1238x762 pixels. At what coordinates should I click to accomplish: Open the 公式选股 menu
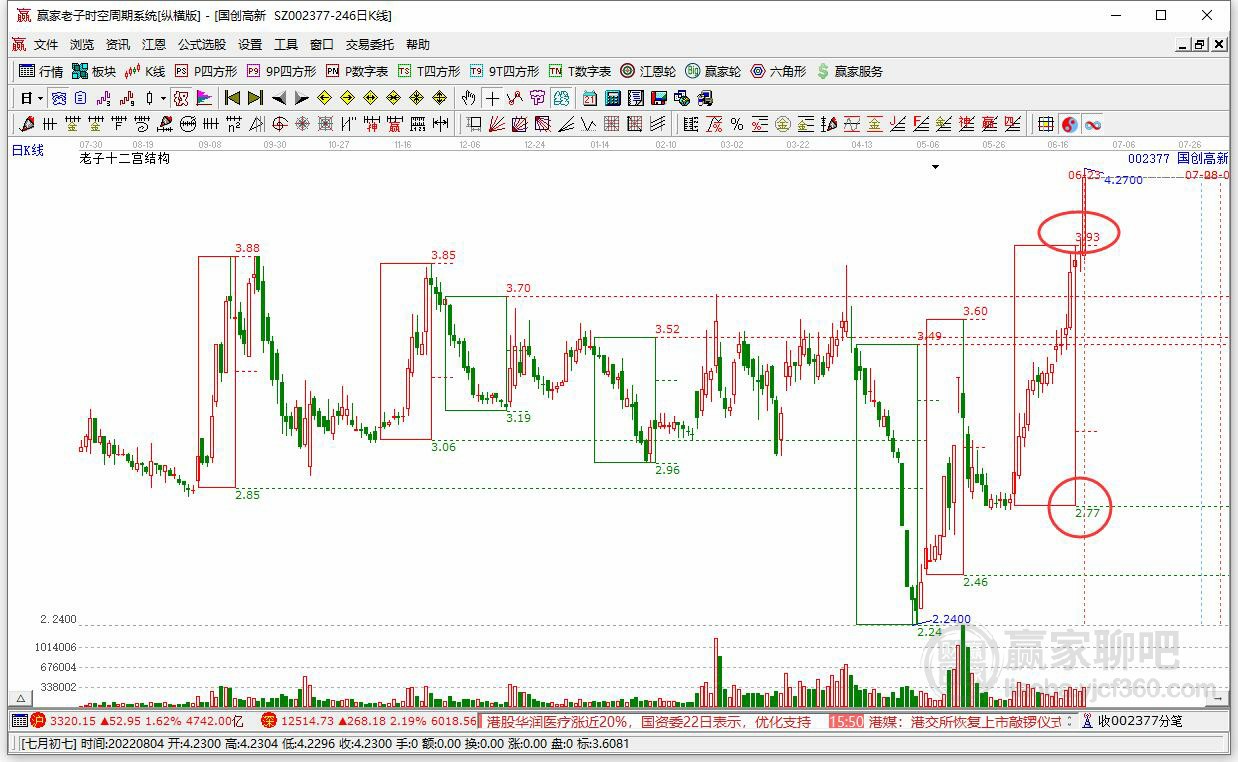(x=202, y=45)
